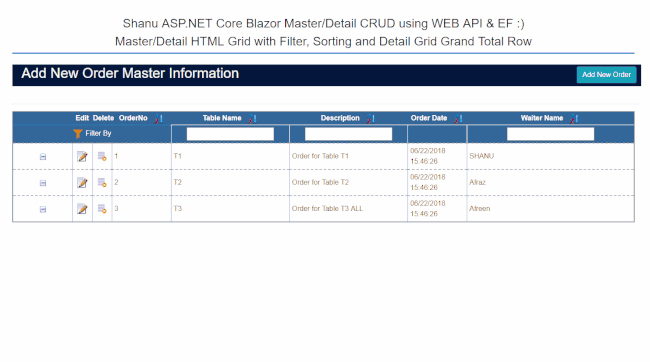
Task: Sort by Table Name column icon
Action: point(252,119)
